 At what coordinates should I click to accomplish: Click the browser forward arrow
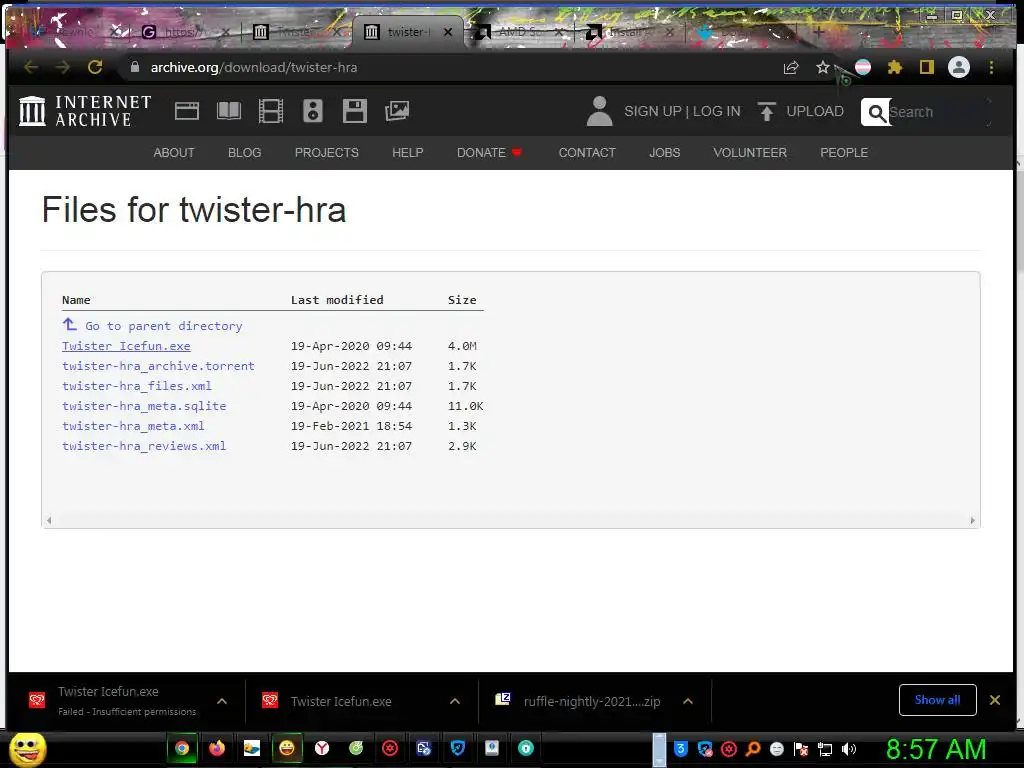click(x=63, y=67)
